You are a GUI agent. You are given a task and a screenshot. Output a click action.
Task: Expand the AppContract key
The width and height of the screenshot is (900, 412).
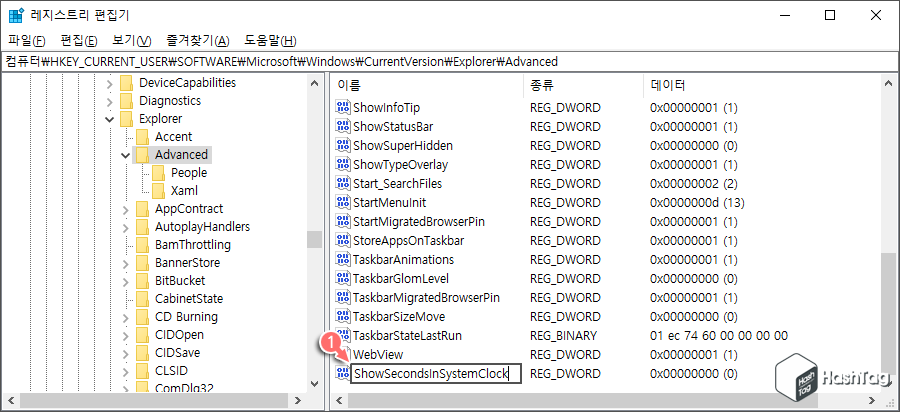(125, 209)
